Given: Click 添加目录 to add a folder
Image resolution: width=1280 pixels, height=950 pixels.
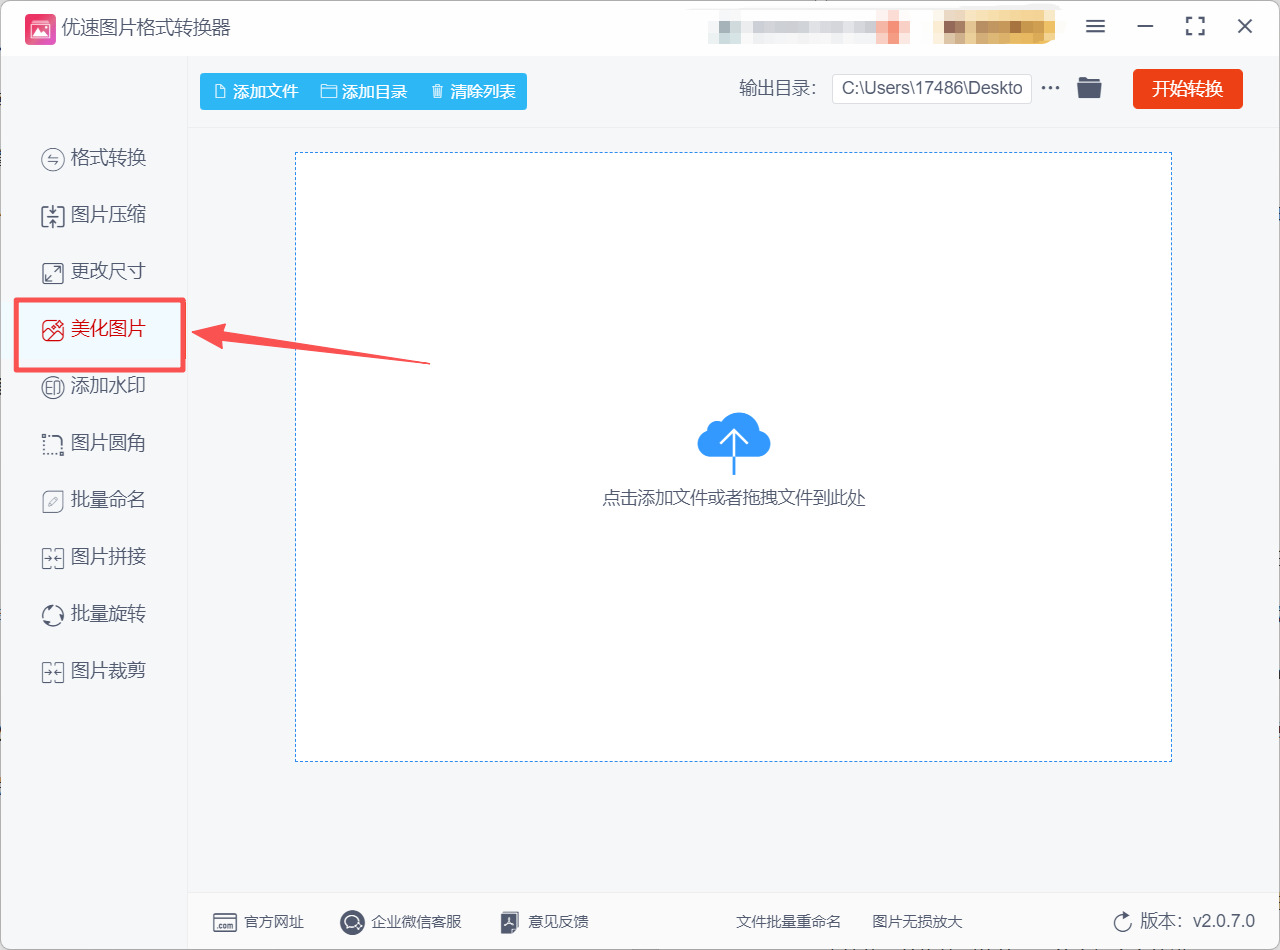Looking at the screenshot, I should (366, 90).
